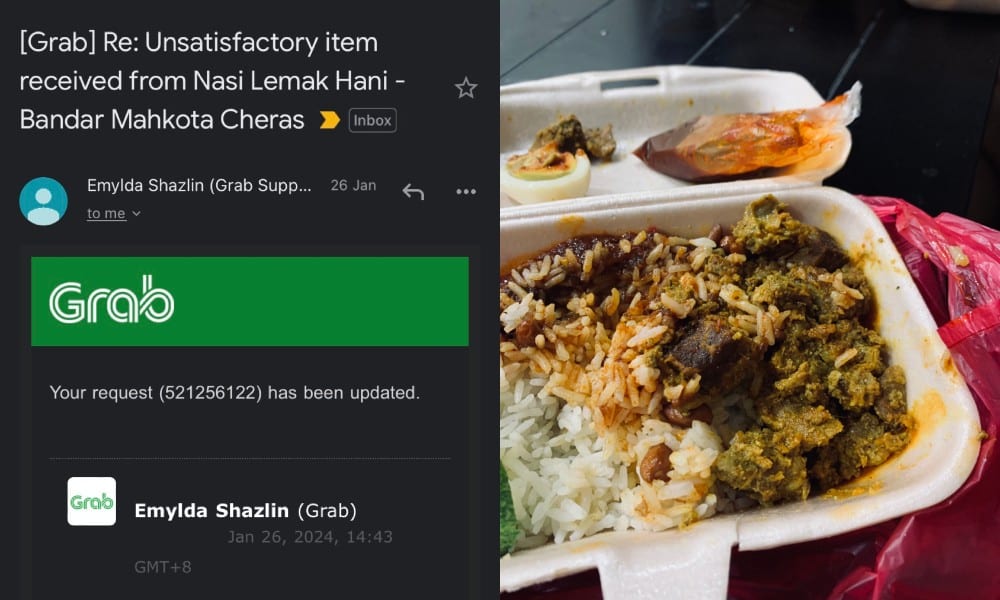Click the halved boiled egg in the photo

tap(547, 174)
